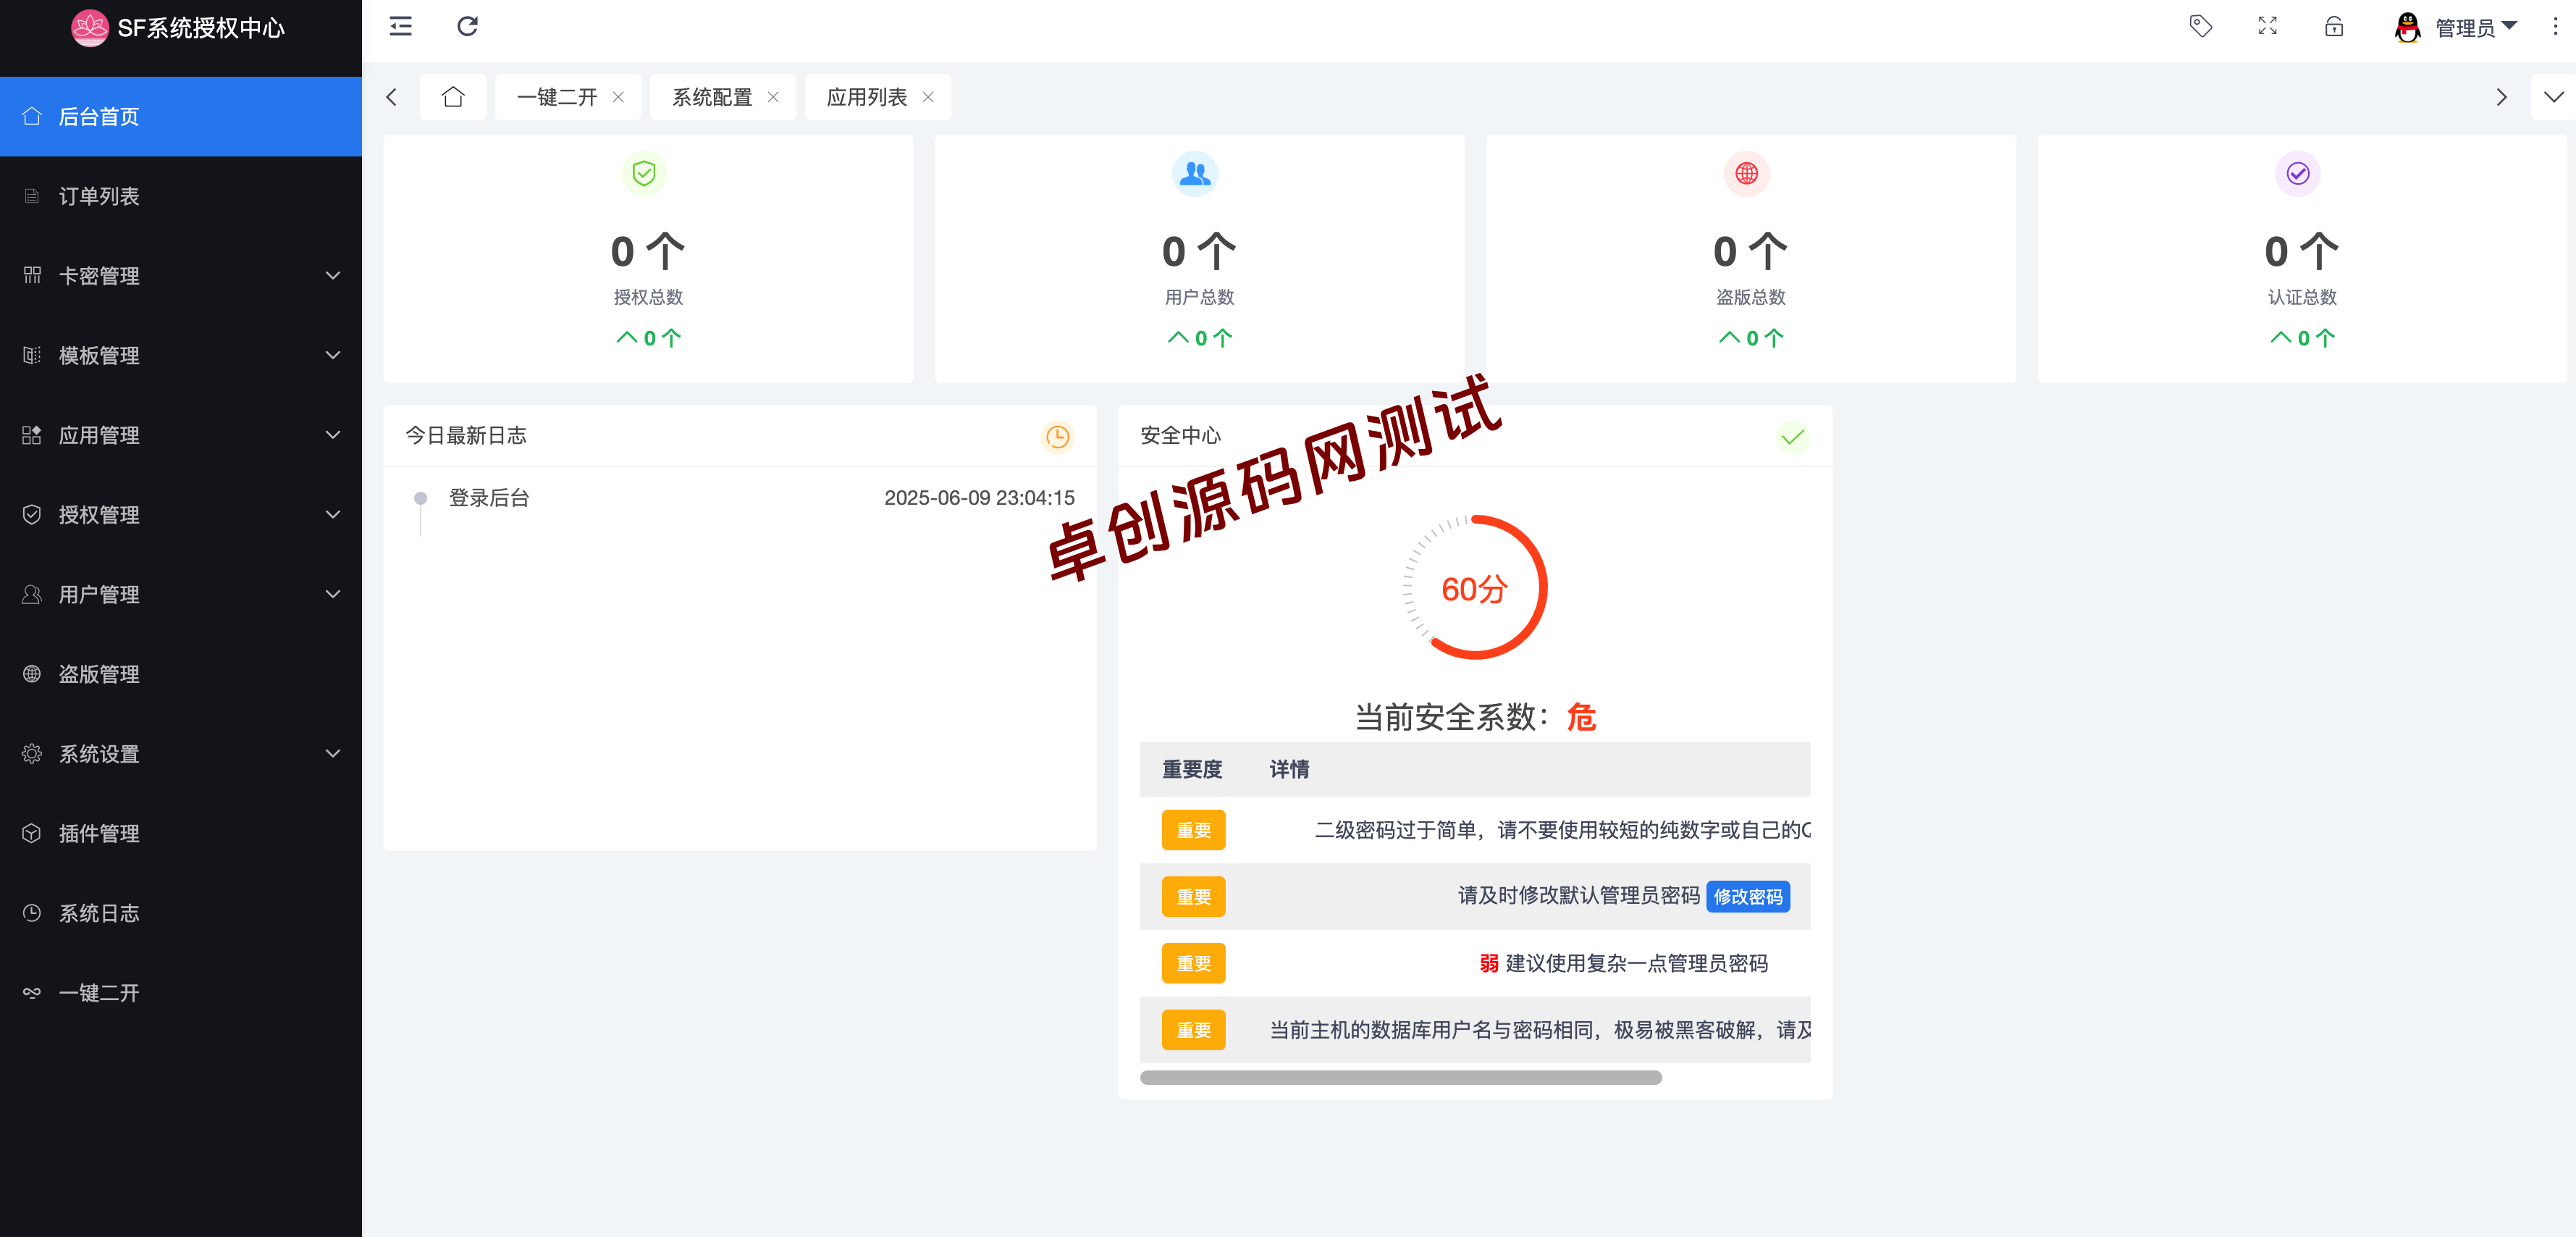The width and height of the screenshot is (2576, 1237).
Task: Close the 一键二开 tab
Action: [x=618, y=97]
